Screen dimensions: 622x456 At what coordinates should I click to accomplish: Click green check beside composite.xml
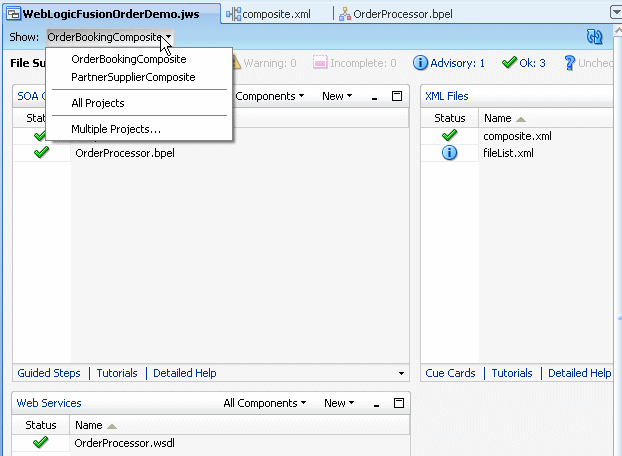[449, 135]
